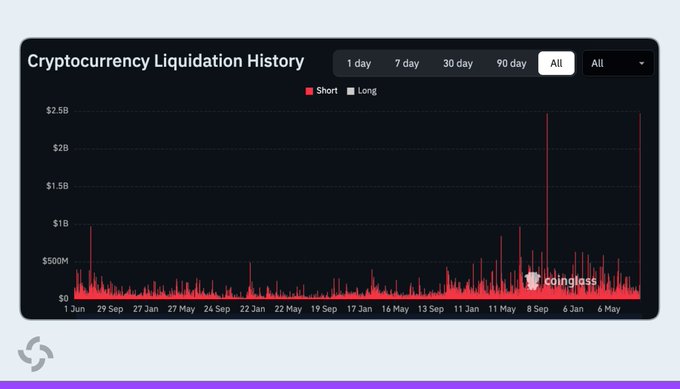This screenshot has width=680, height=389.
Task: Click the 6 Jan x-axis date
Action: pyautogui.click(x=573, y=309)
